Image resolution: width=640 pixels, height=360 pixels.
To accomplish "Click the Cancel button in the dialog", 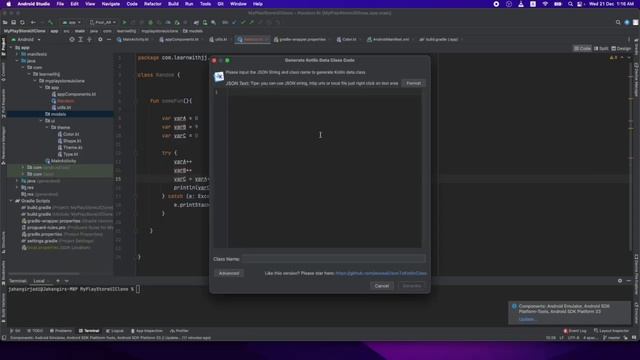I will [x=382, y=286].
